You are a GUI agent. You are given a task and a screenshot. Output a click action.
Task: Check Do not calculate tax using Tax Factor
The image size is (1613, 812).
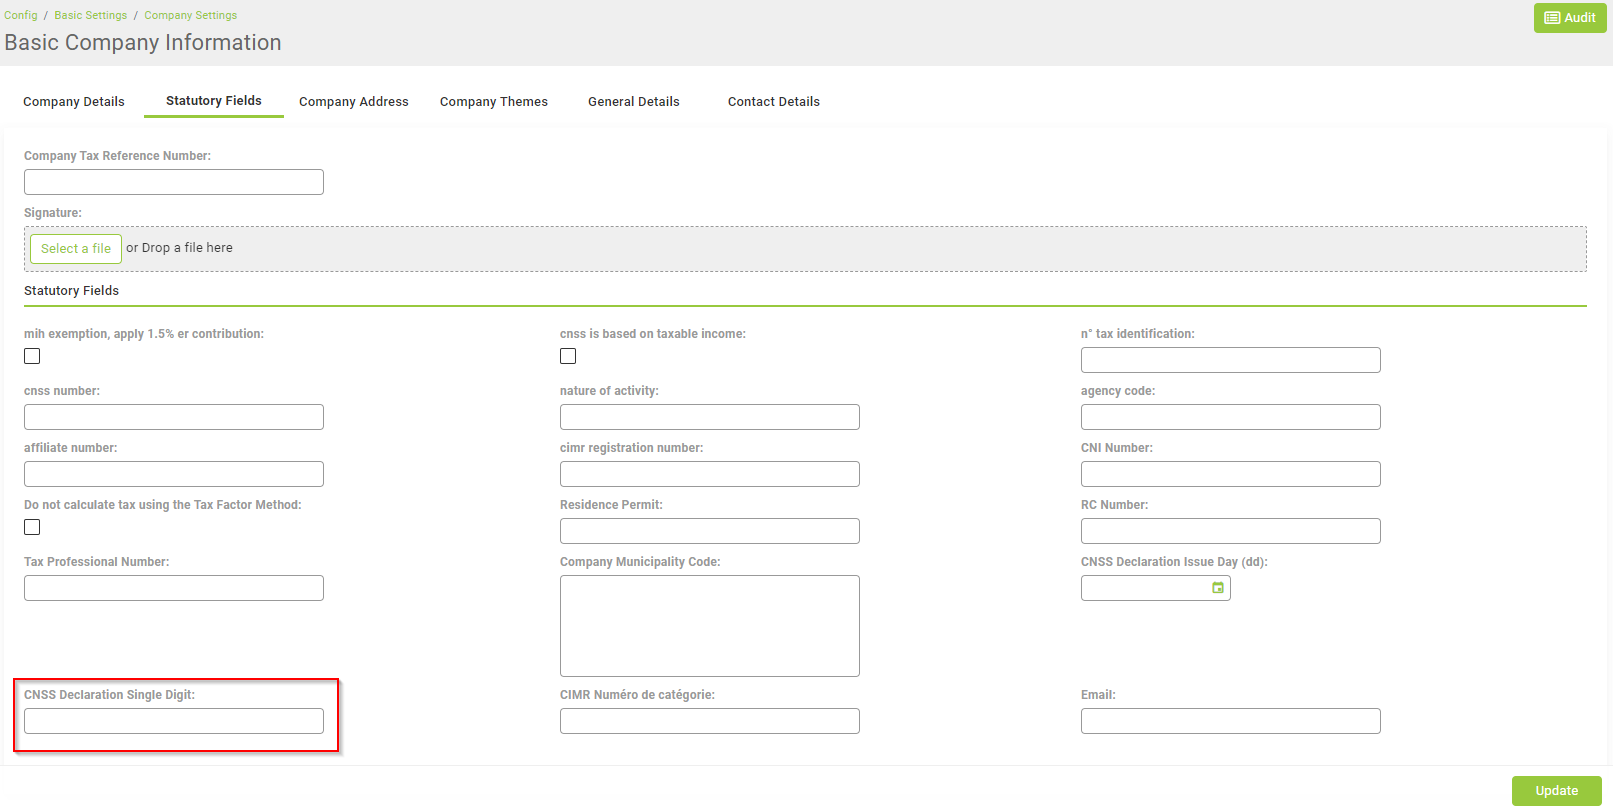[32, 527]
